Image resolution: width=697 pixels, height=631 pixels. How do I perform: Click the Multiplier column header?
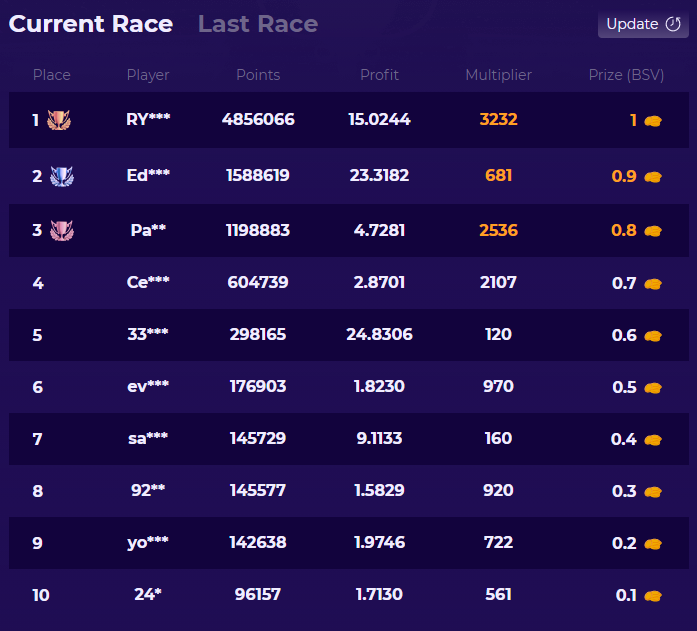click(498, 75)
